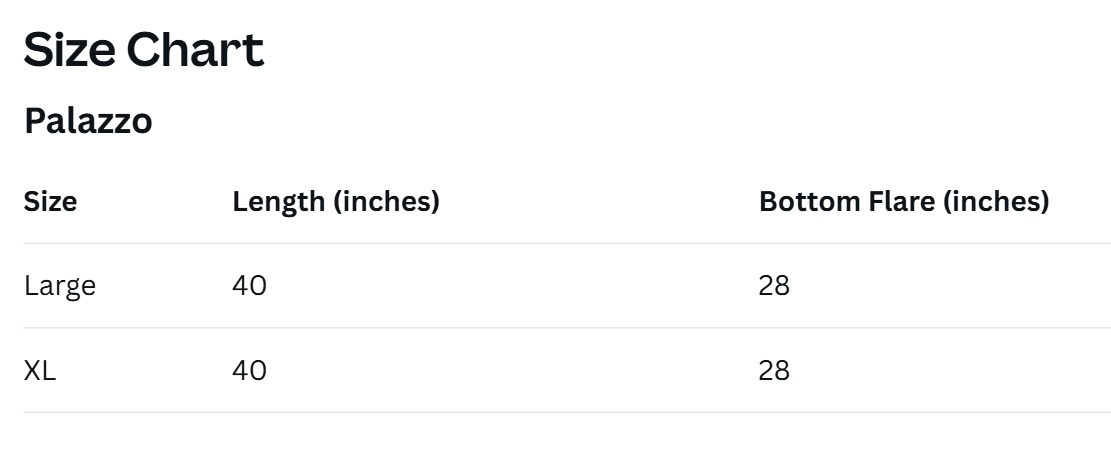This screenshot has width=1111, height=457.
Task: Click the Large row length value 40
Action: [x=249, y=286]
